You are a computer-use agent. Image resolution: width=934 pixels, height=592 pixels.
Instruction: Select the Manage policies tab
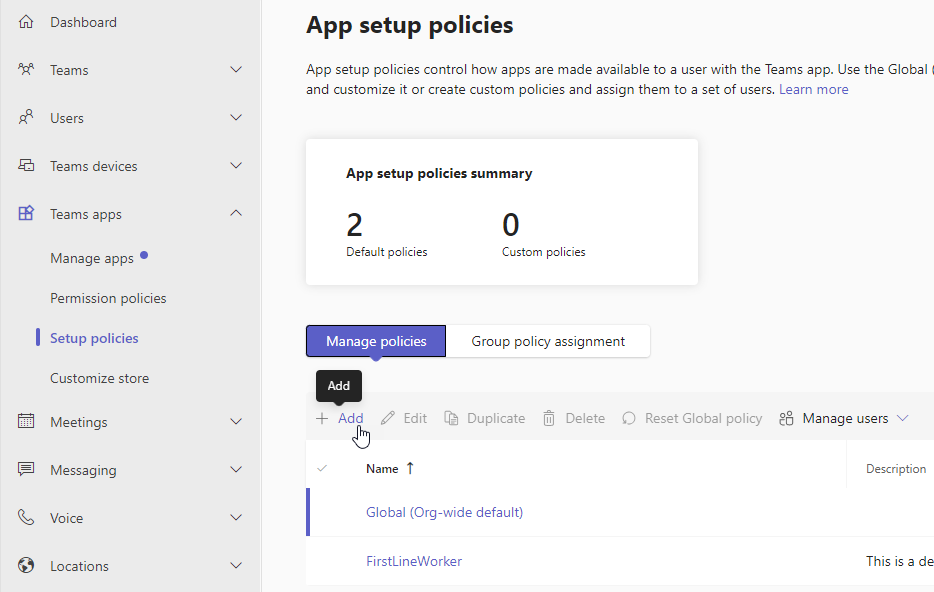pos(376,341)
